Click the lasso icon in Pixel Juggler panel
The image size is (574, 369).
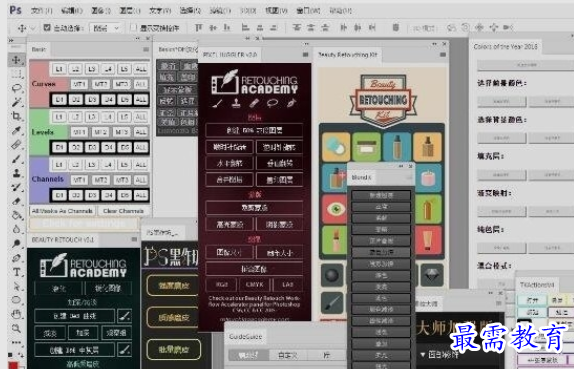click(273, 104)
